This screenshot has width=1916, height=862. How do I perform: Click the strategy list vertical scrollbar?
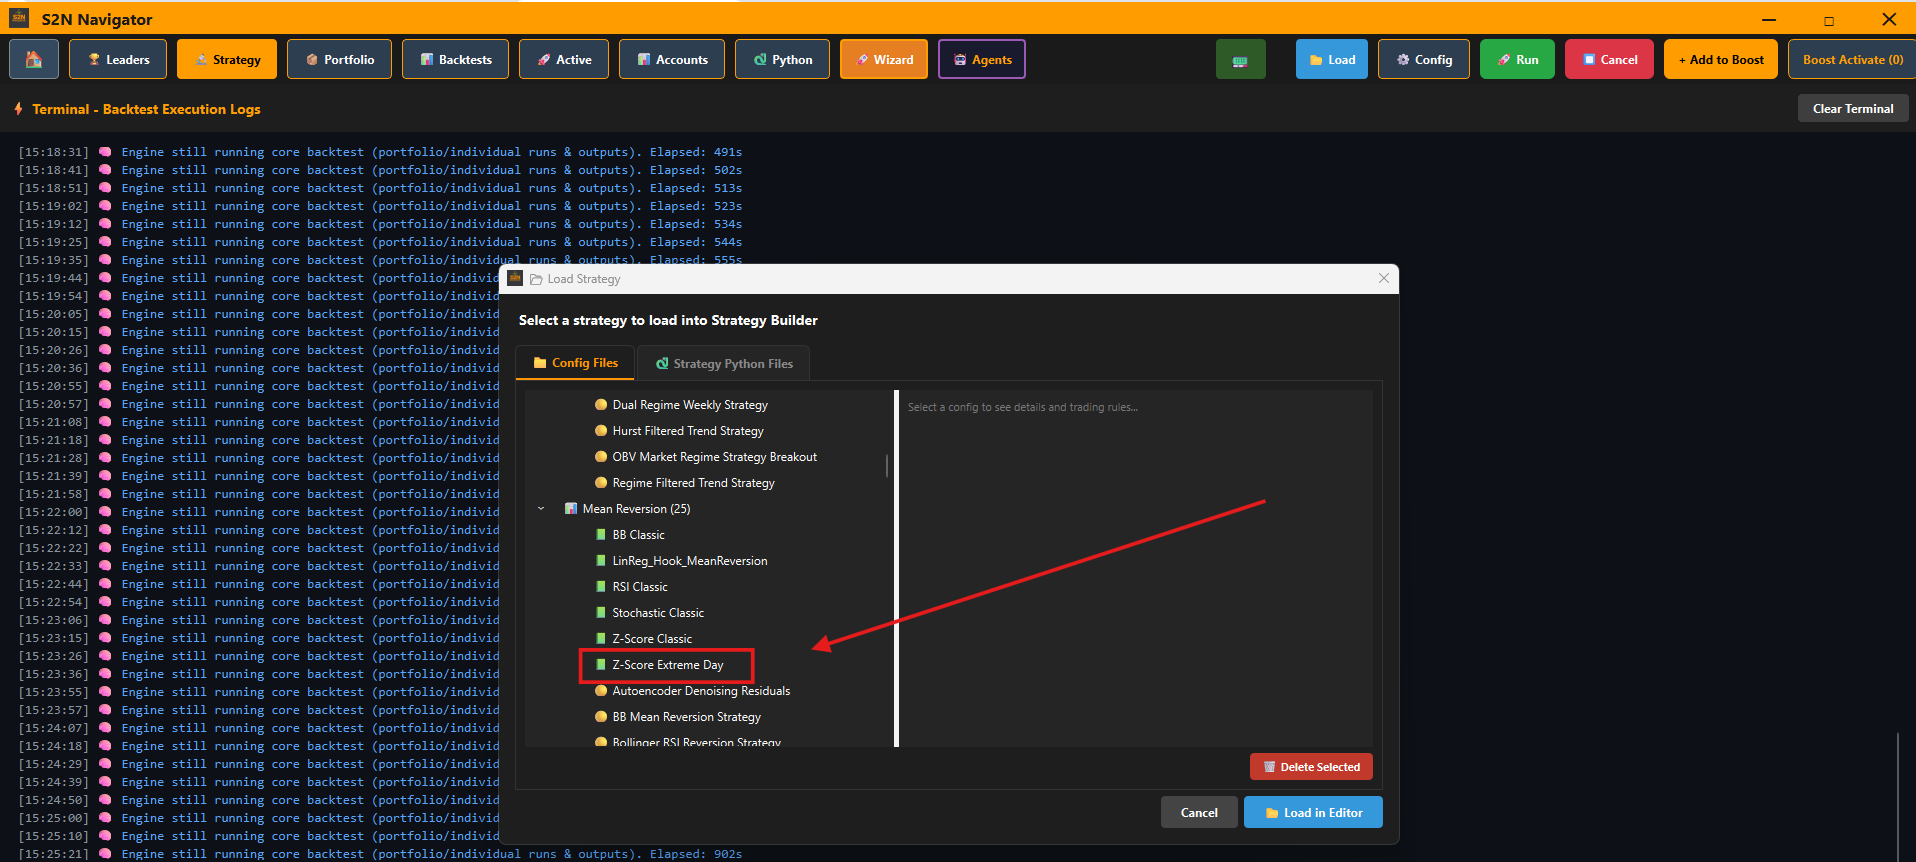click(x=887, y=465)
